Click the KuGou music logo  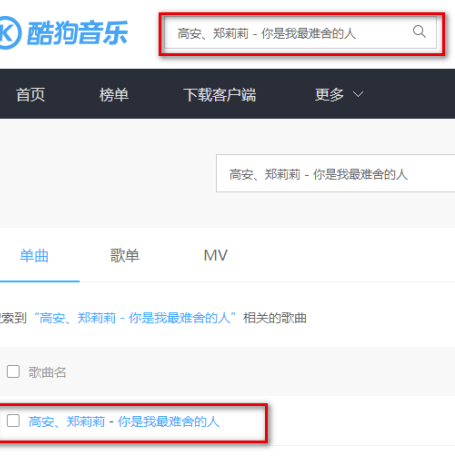click(63, 32)
